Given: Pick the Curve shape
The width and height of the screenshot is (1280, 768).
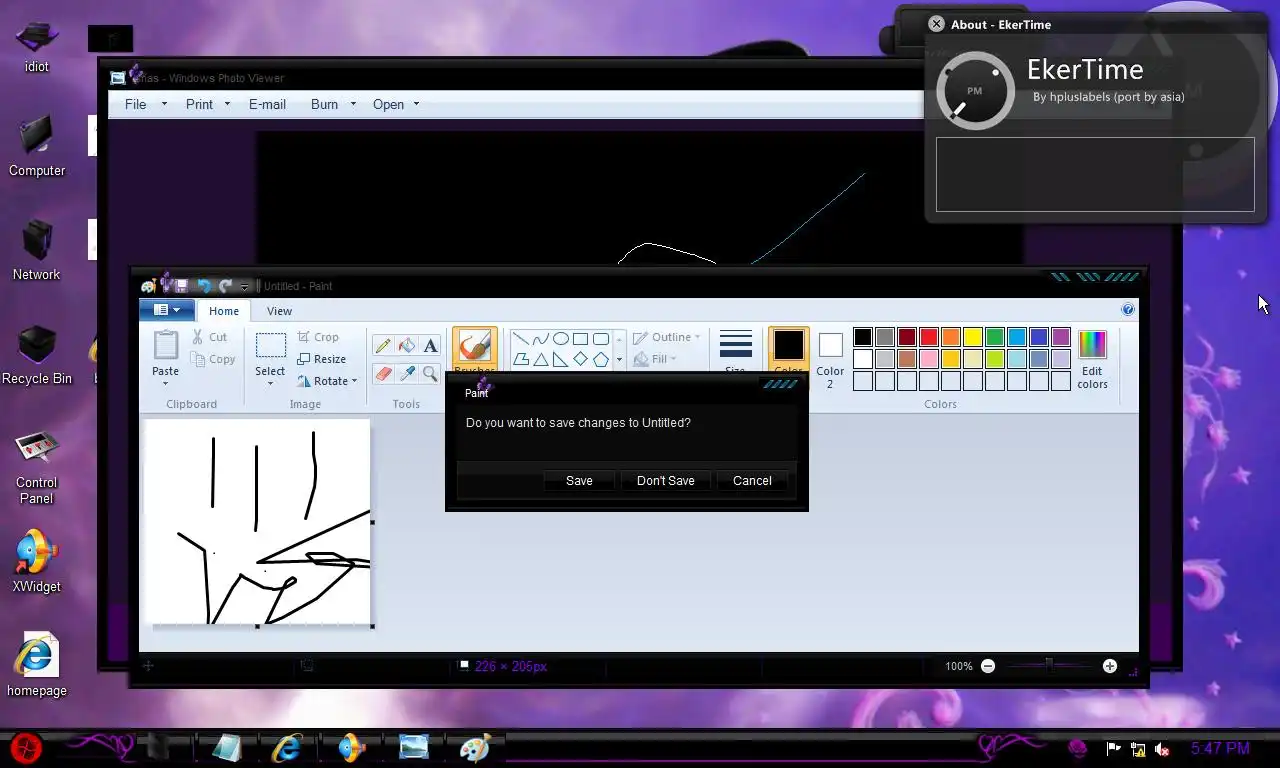Looking at the screenshot, I should (x=541, y=339).
